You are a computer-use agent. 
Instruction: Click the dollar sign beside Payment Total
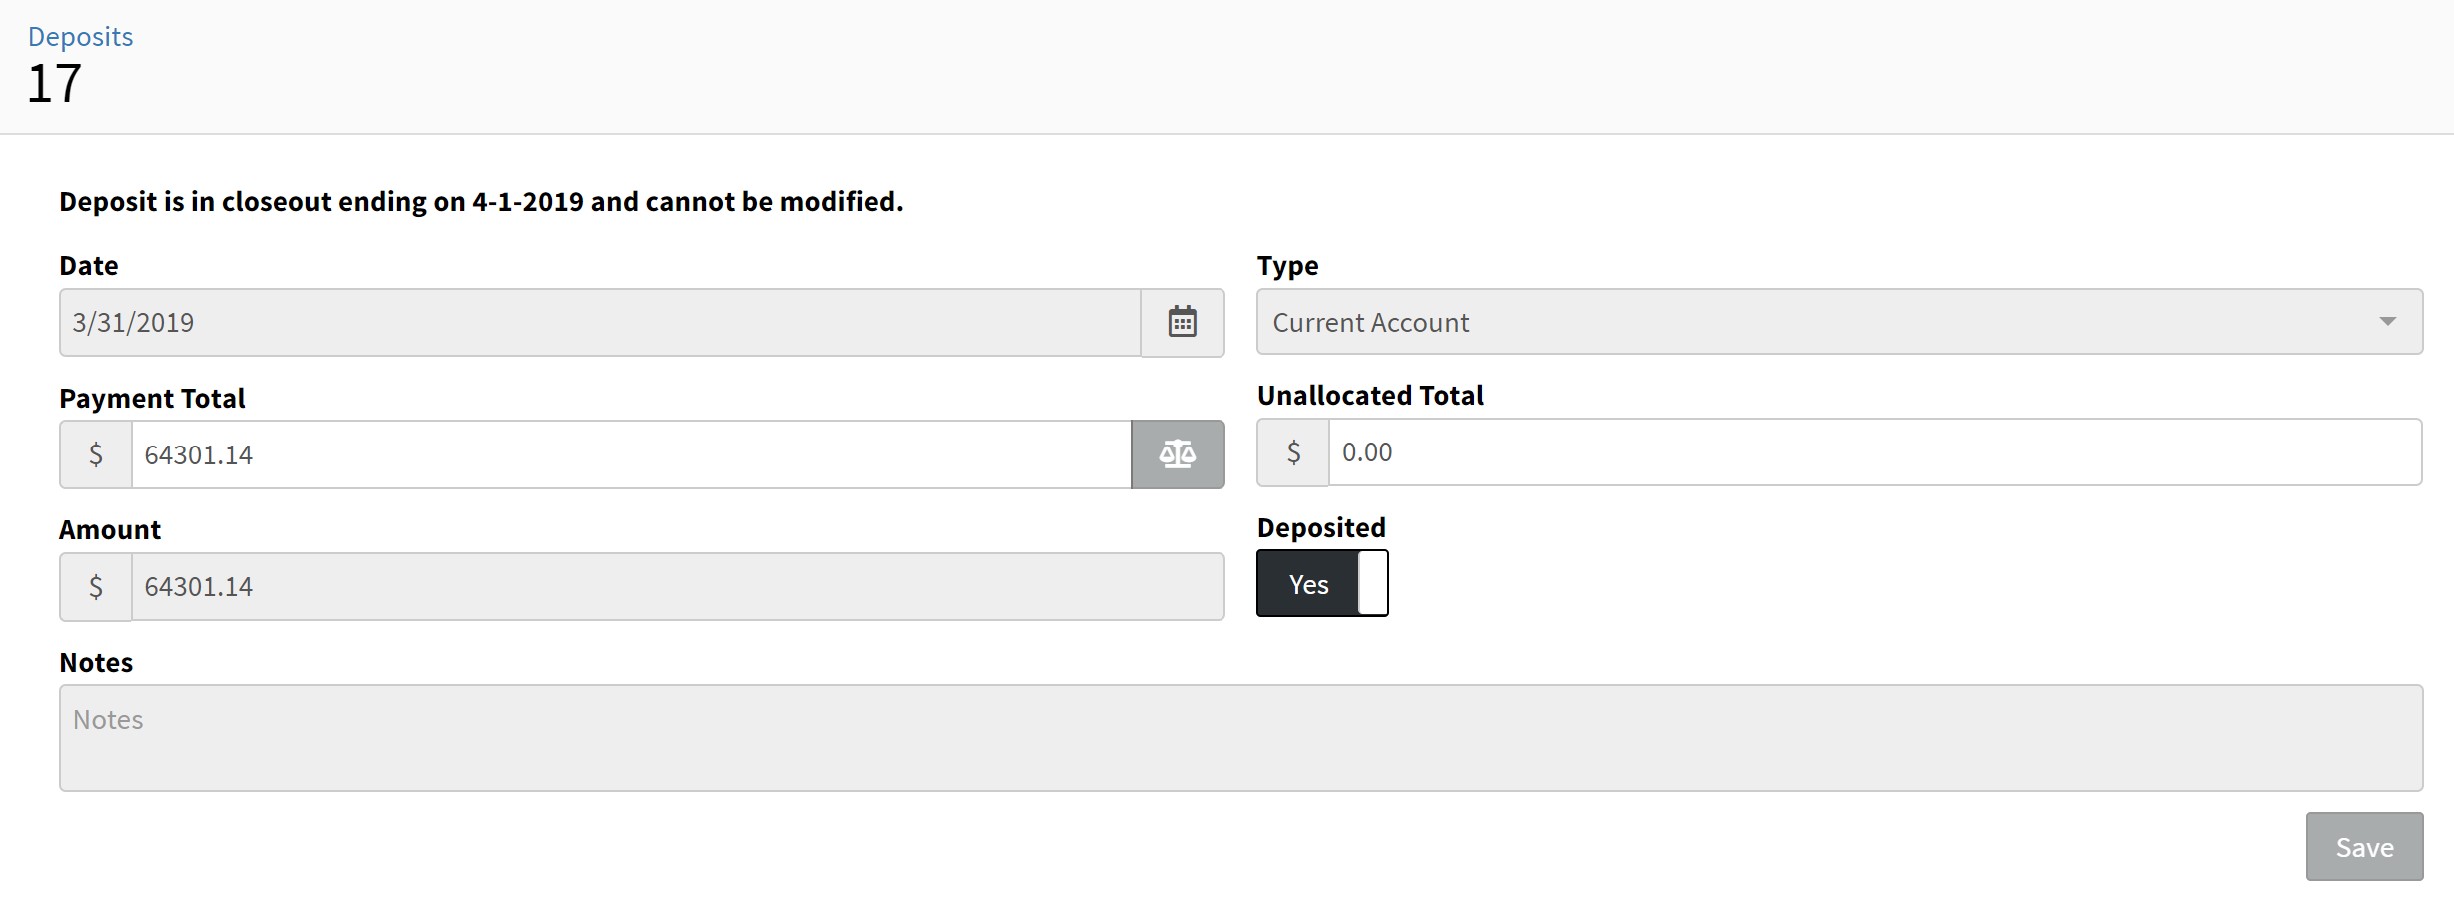[96, 454]
